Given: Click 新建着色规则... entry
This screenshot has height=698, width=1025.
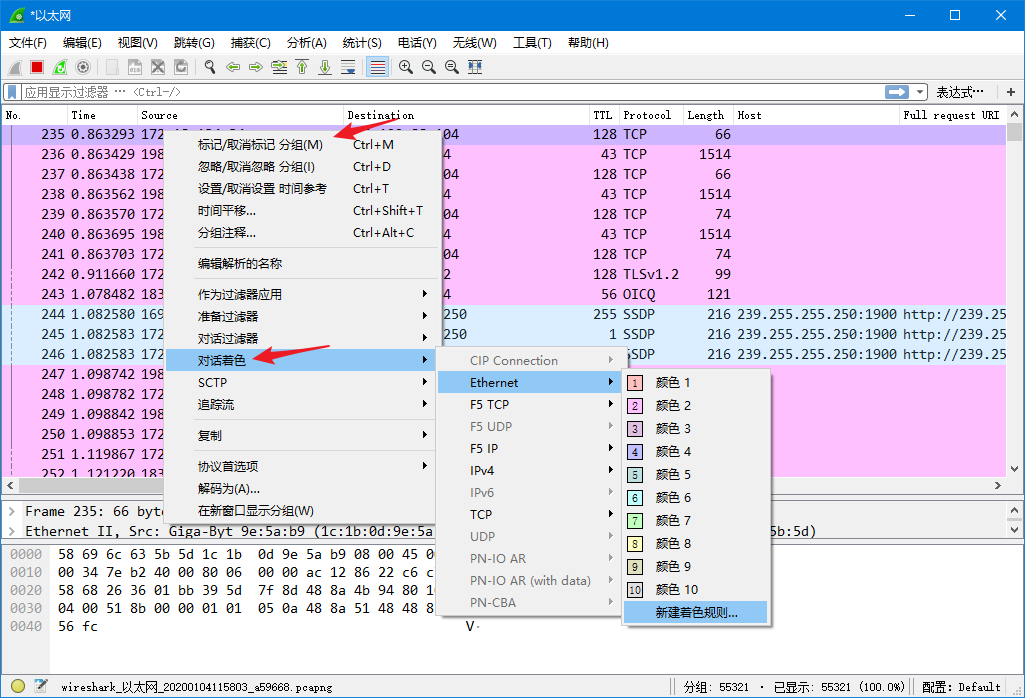Looking at the screenshot, I should [696, 613].
